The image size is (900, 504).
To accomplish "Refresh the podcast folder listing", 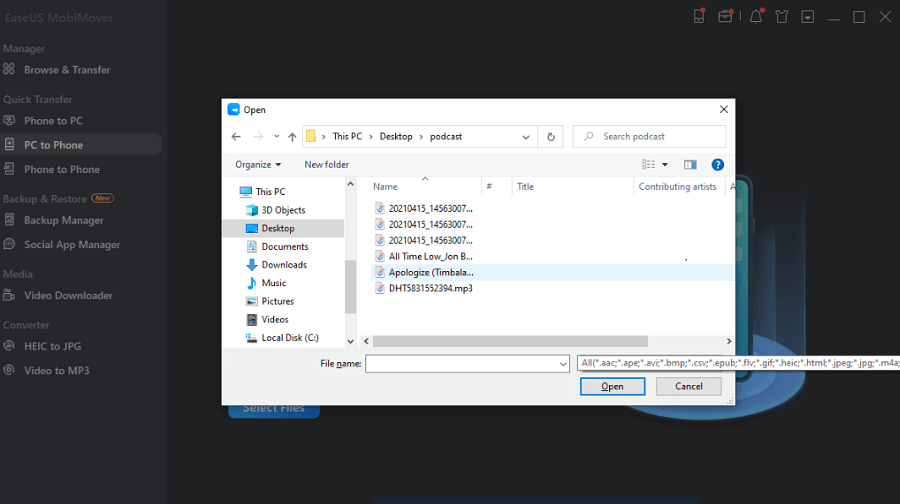I will (550, 137).
